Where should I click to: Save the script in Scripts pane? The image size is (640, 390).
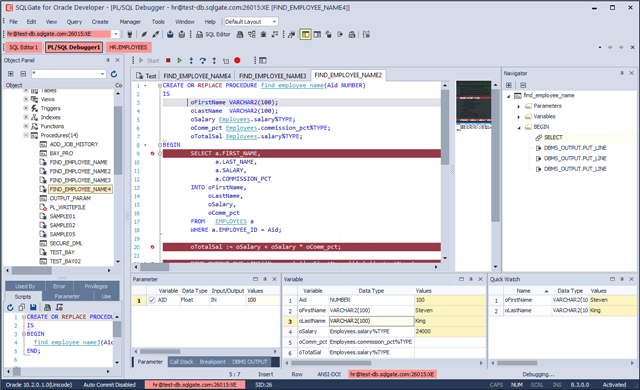33,307
